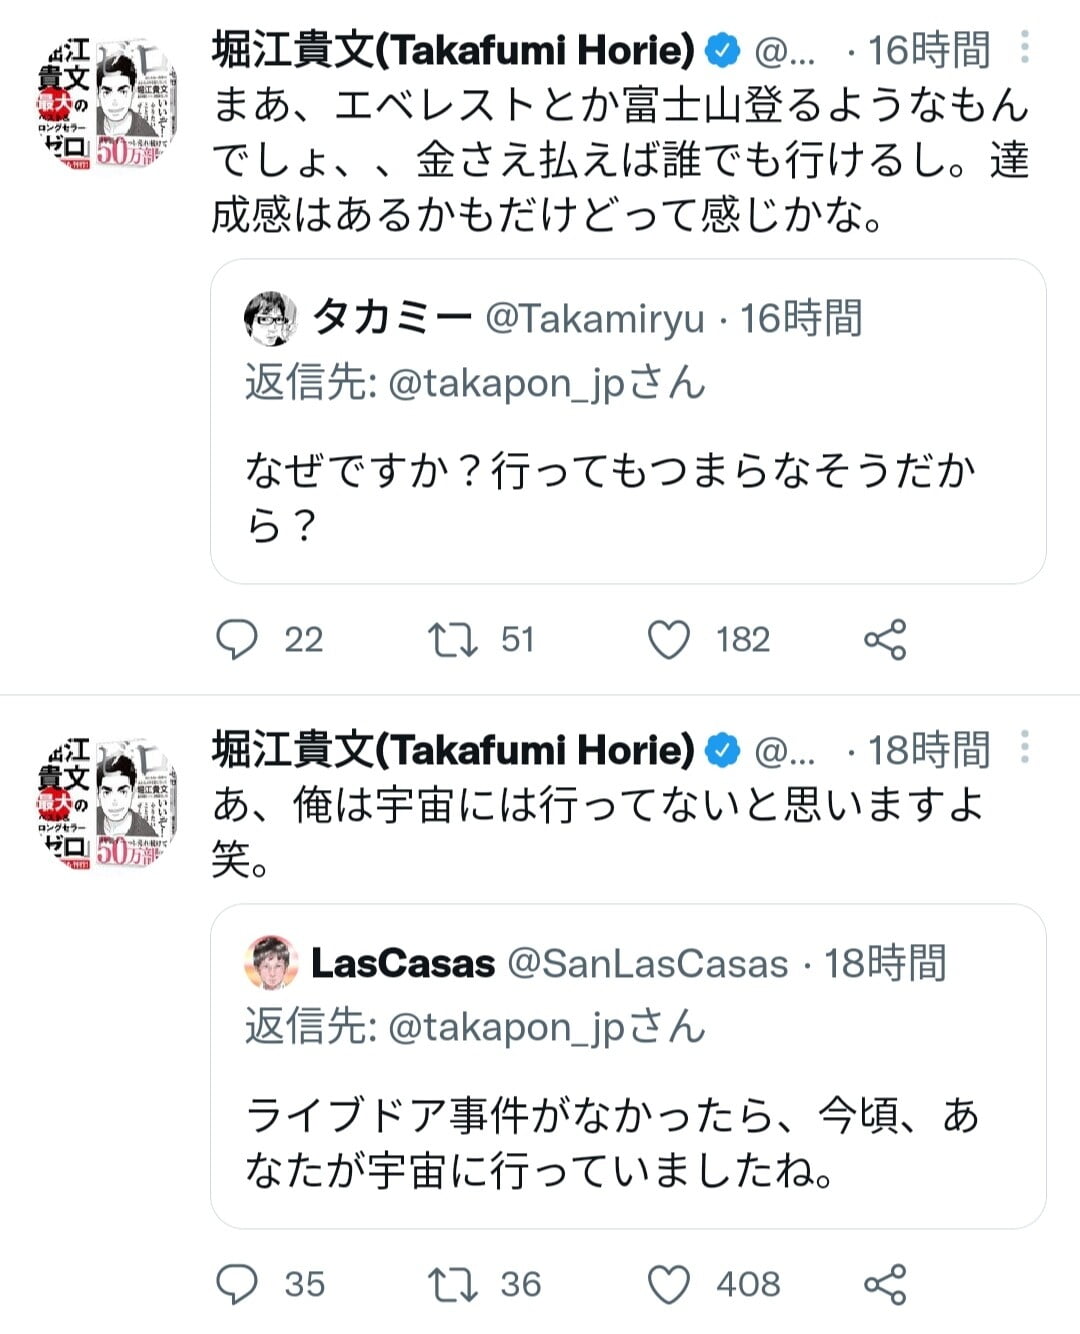
Task: Open タカミー's avatar in quoted tweet
Action: point(270,319)
